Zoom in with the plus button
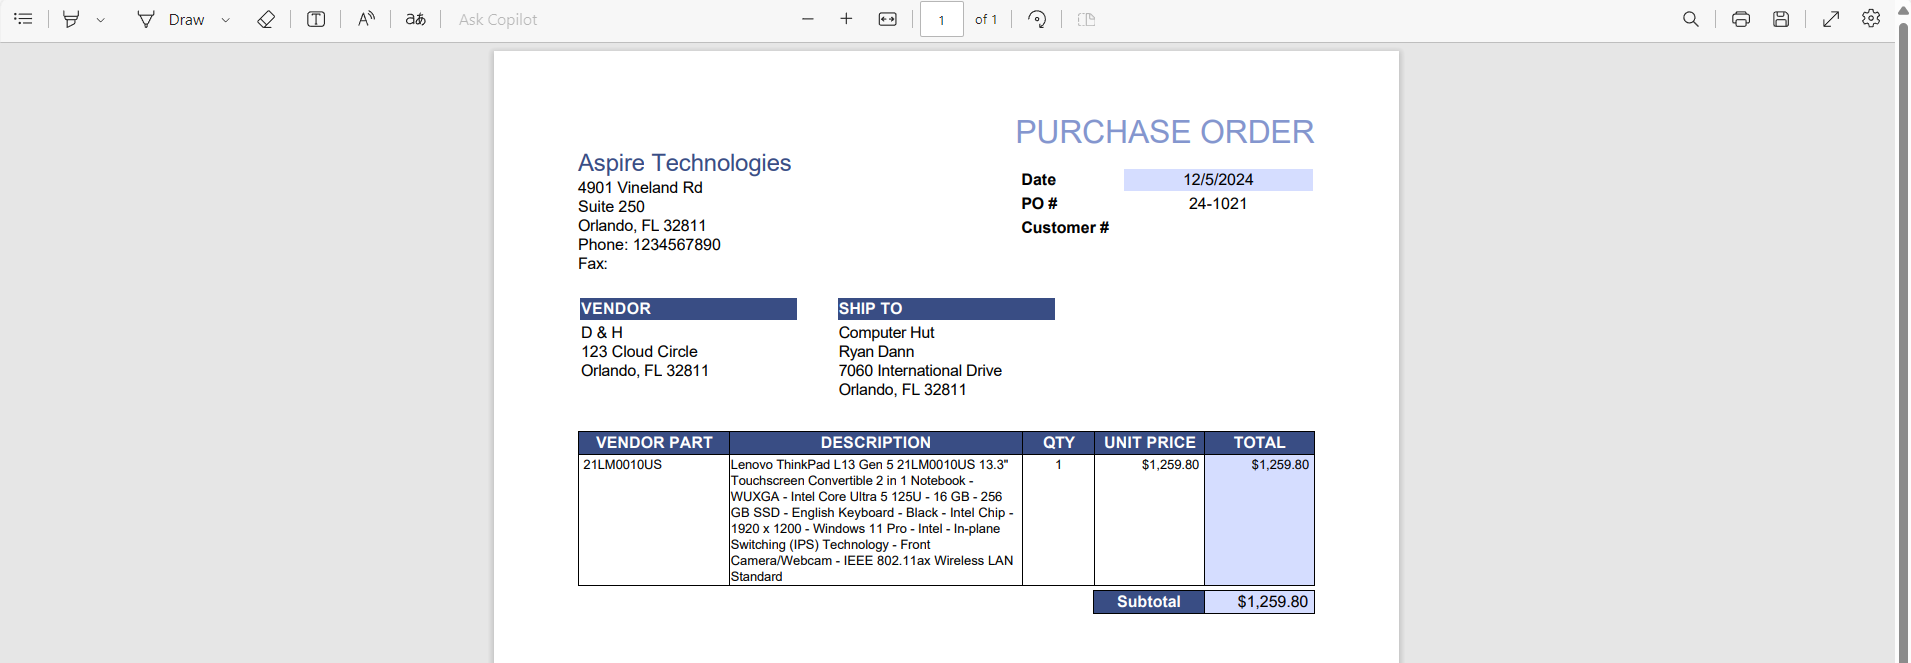 pos(846,19)
